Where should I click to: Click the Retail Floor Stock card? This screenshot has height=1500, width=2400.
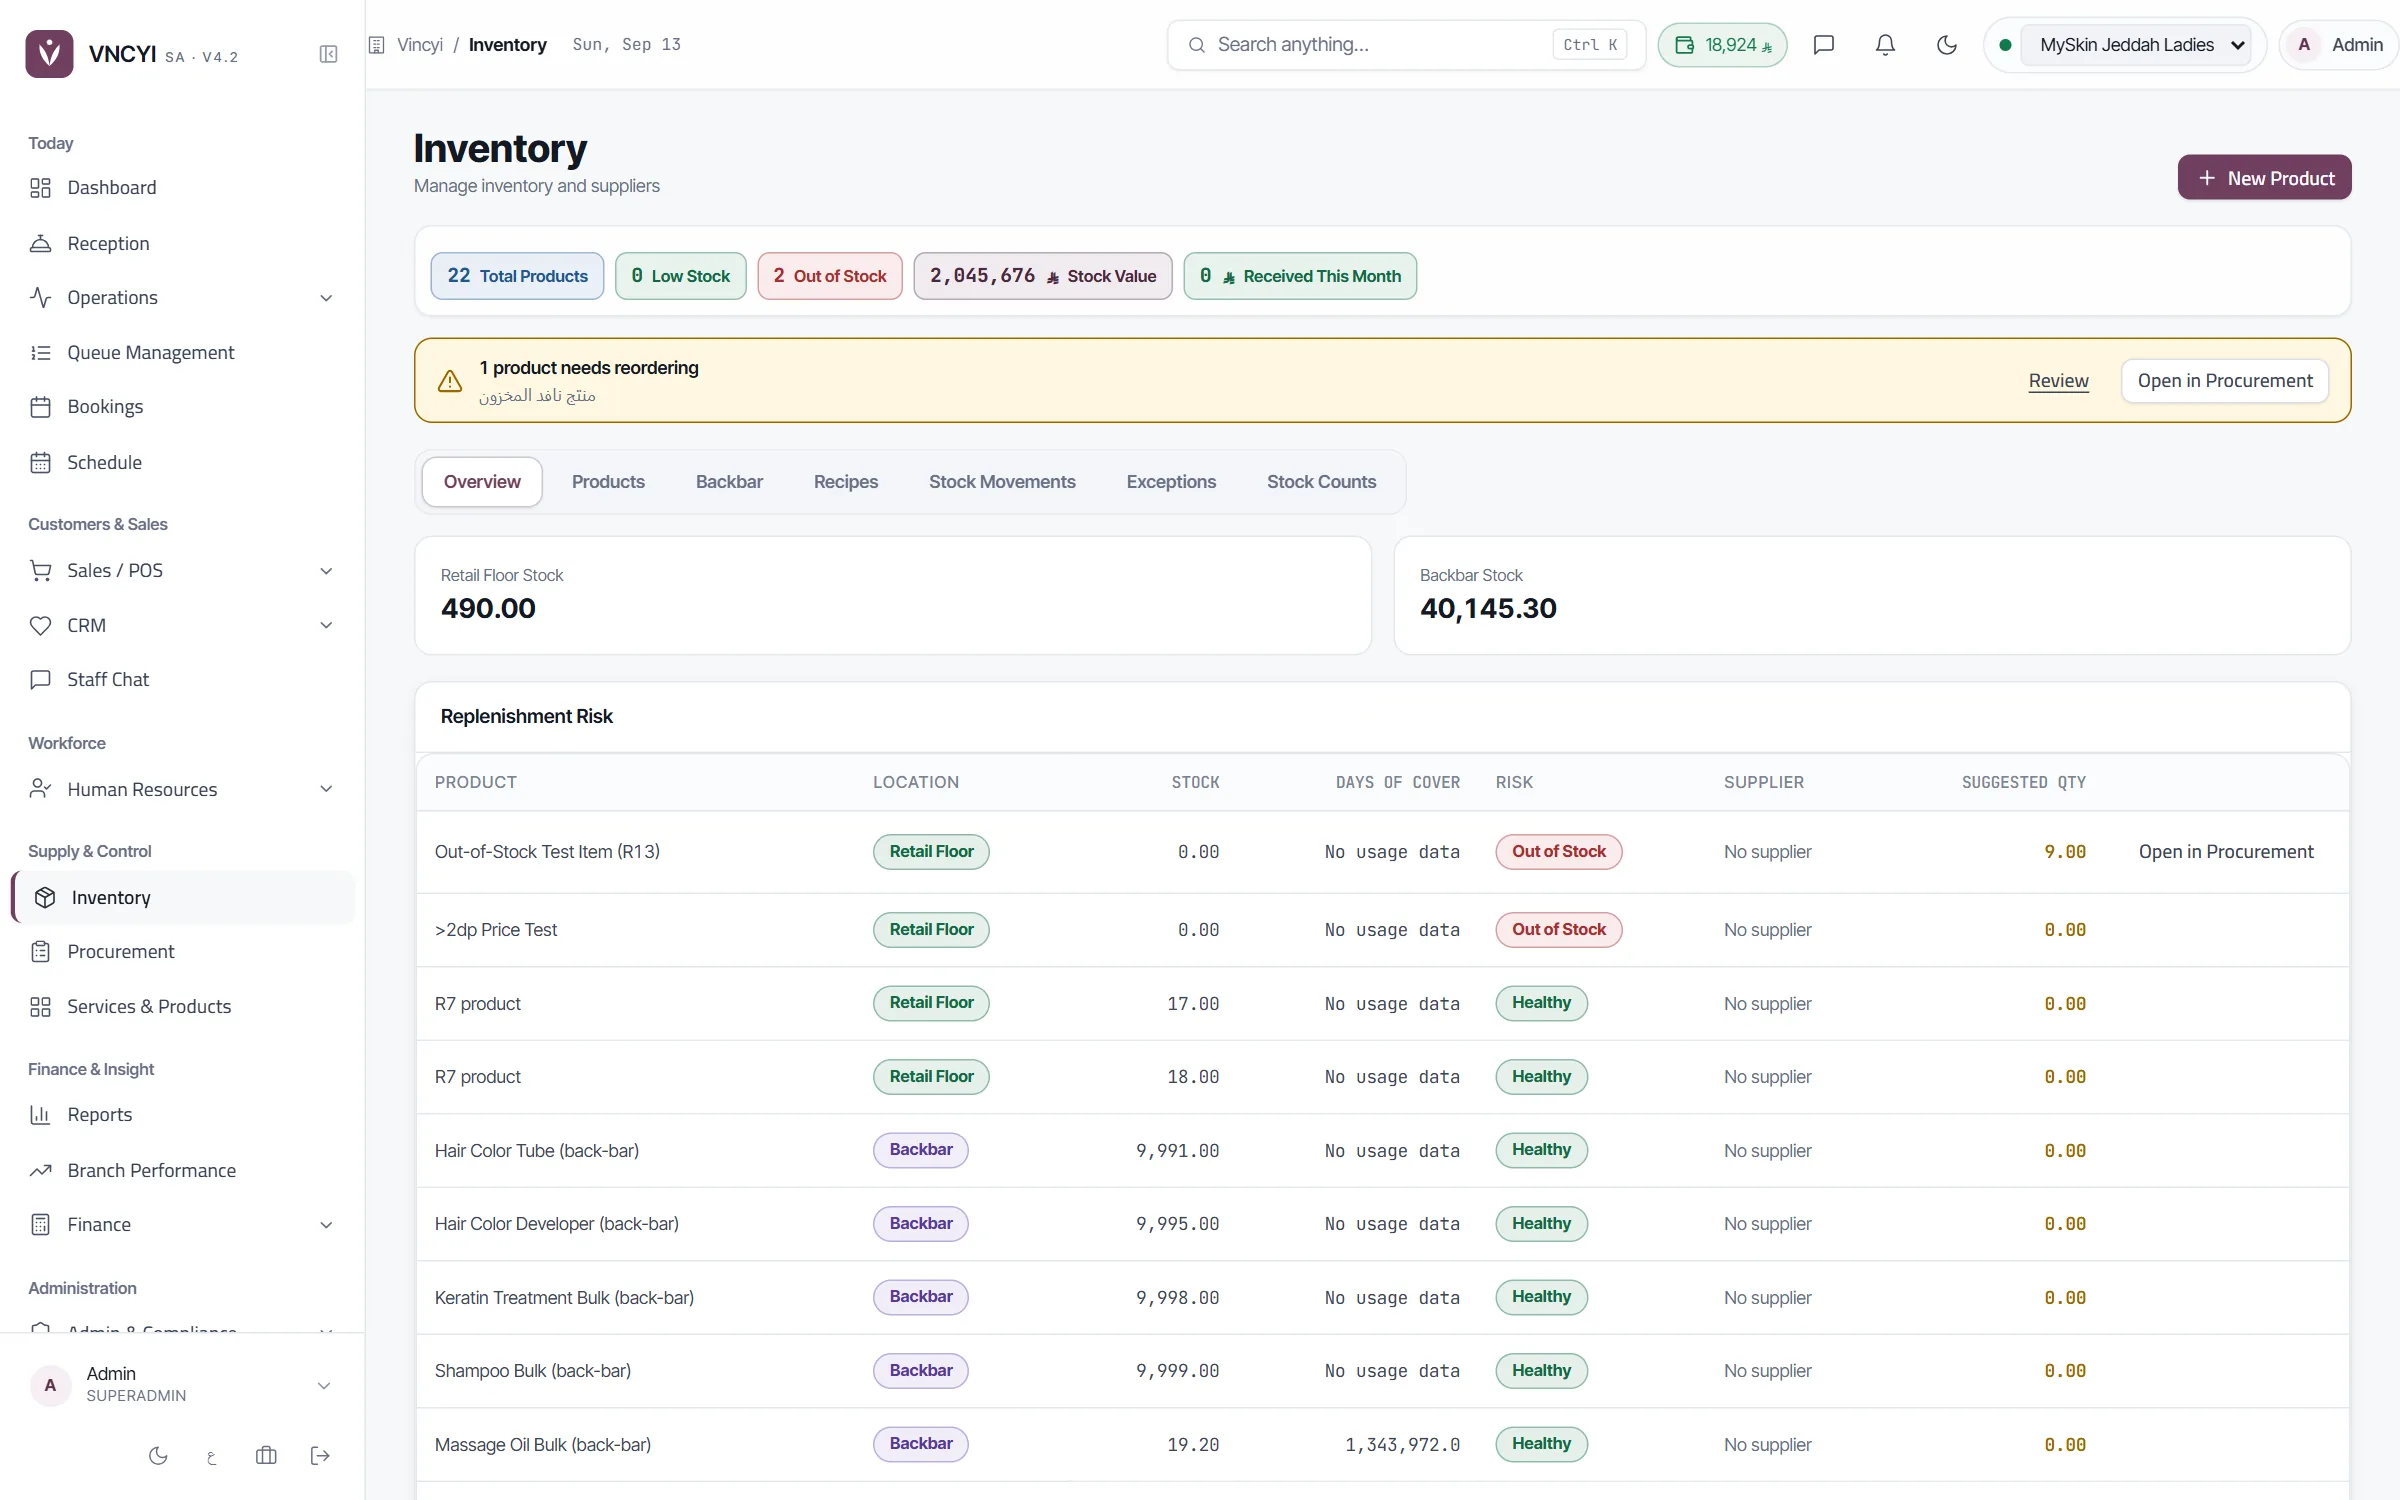[893, 596]
